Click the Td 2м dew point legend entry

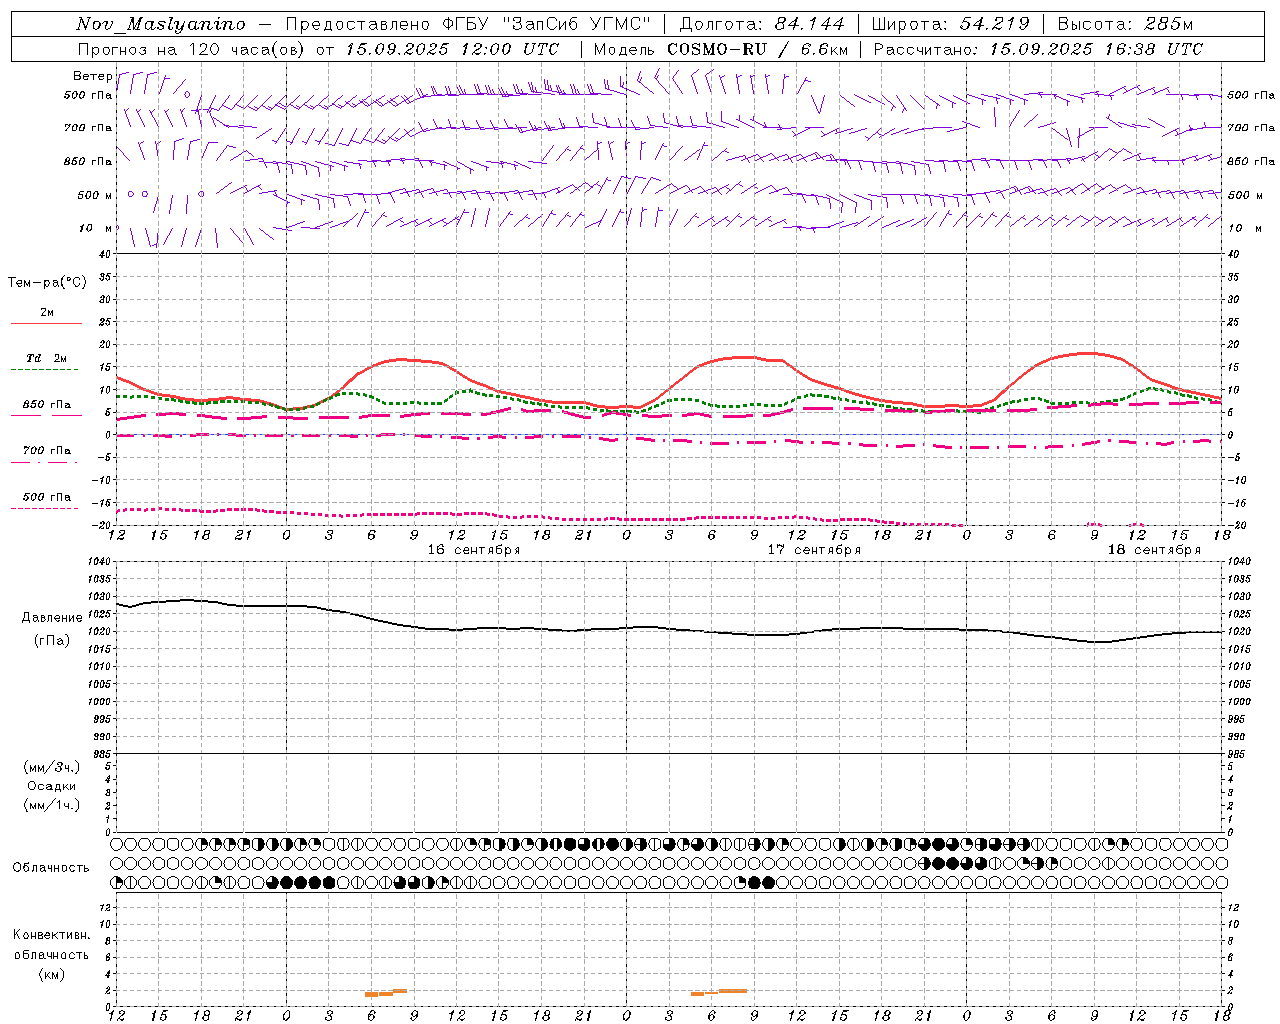pyautogui.click(x=46, y=358)
